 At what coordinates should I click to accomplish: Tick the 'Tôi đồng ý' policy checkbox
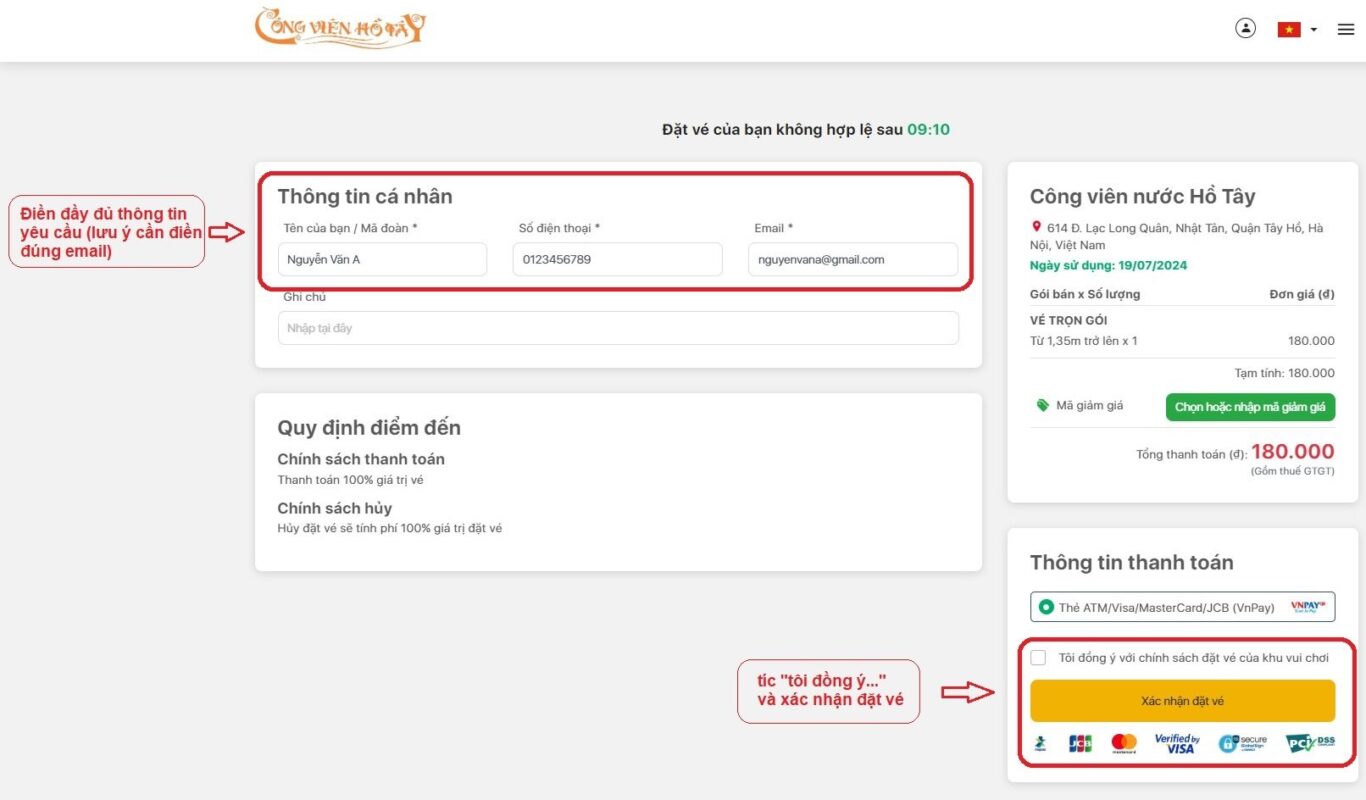(x=1038, y=658)
